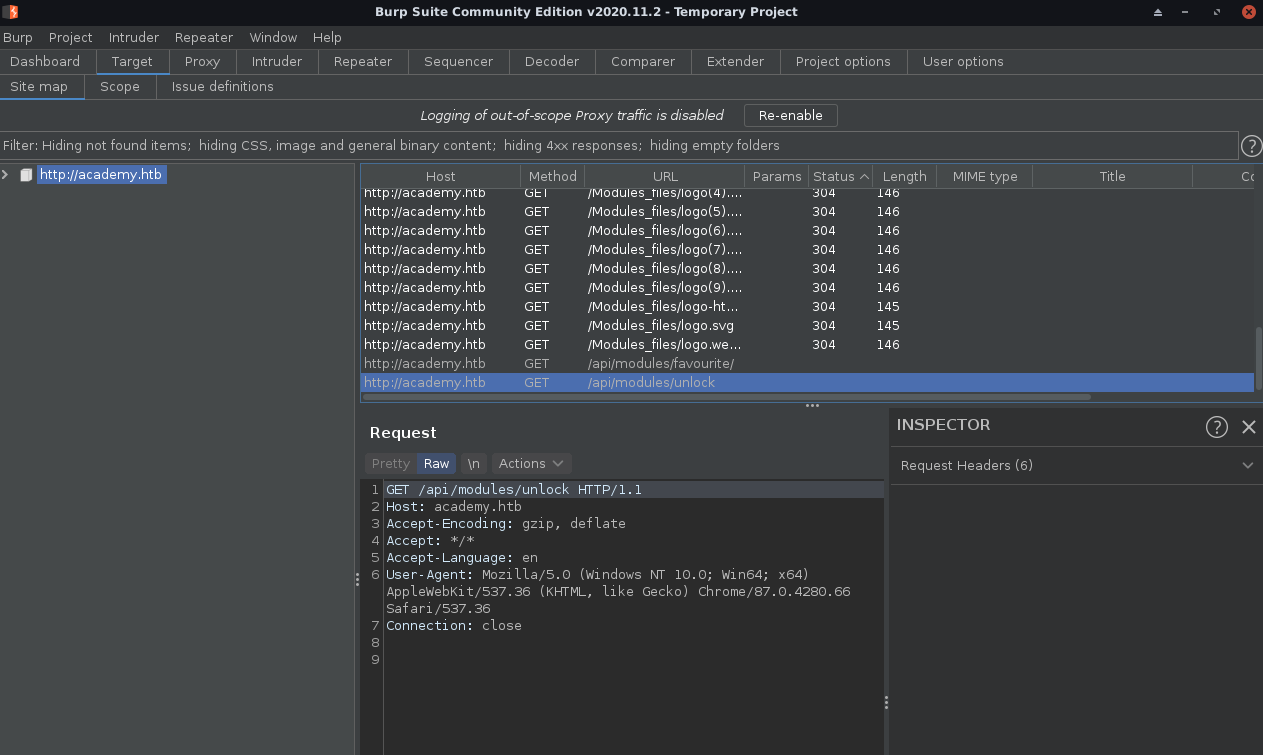Open the Scope sub-tab
Image resolution: width=1263 pixels, height=755 pixels.
(120, 86)
